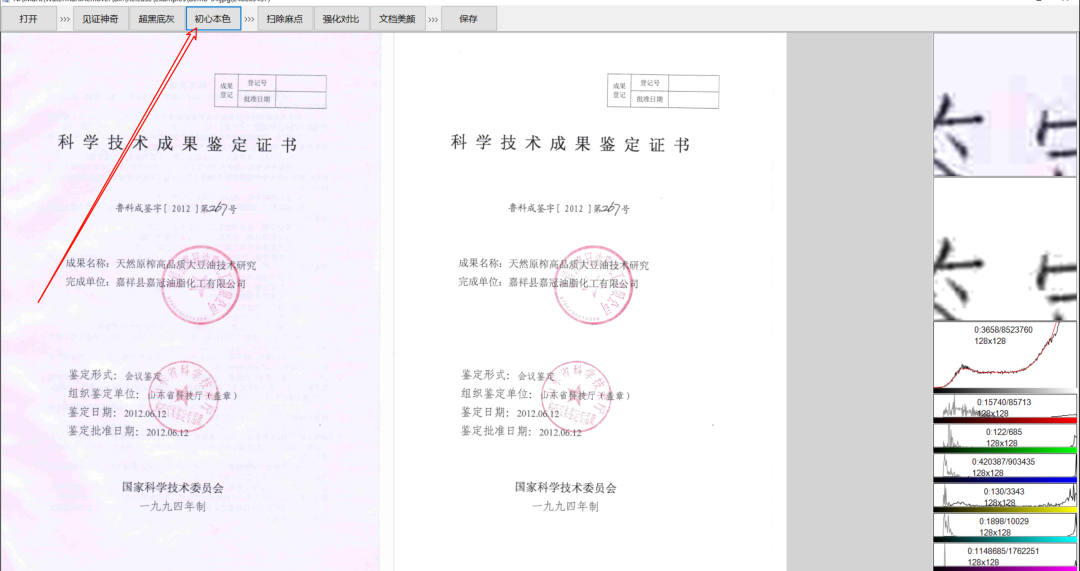The image size is (1080, 571).
Task: Click the highlighted 初心本色 button
Action: click(214, 19)
